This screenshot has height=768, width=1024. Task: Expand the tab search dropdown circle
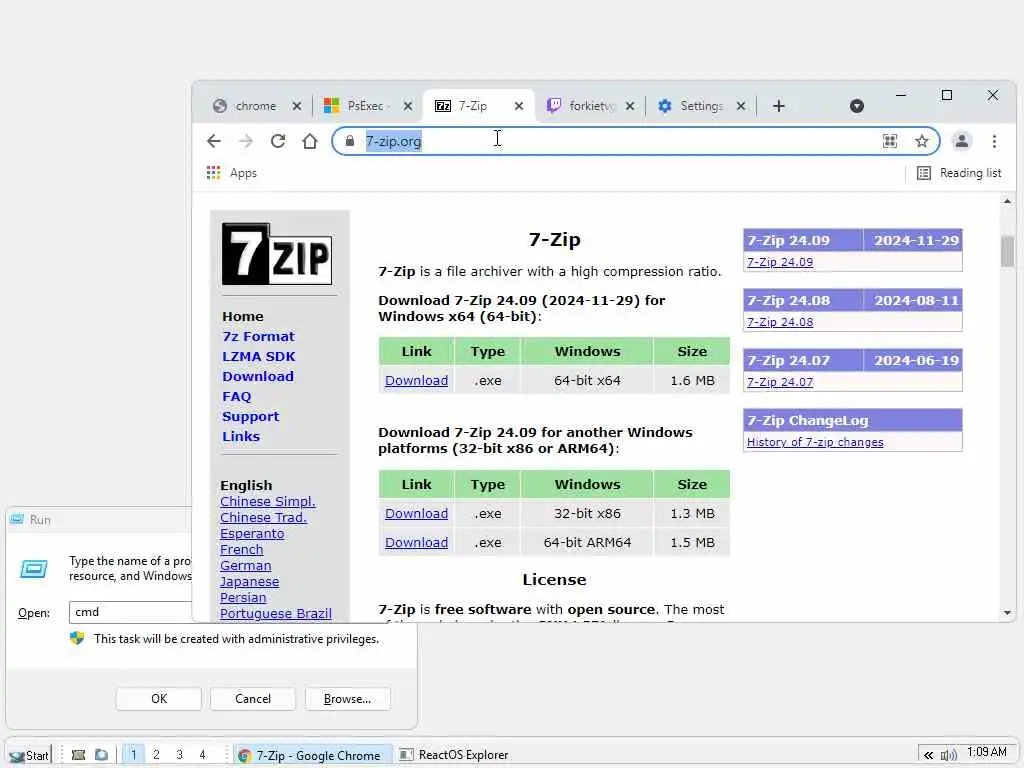857,106
